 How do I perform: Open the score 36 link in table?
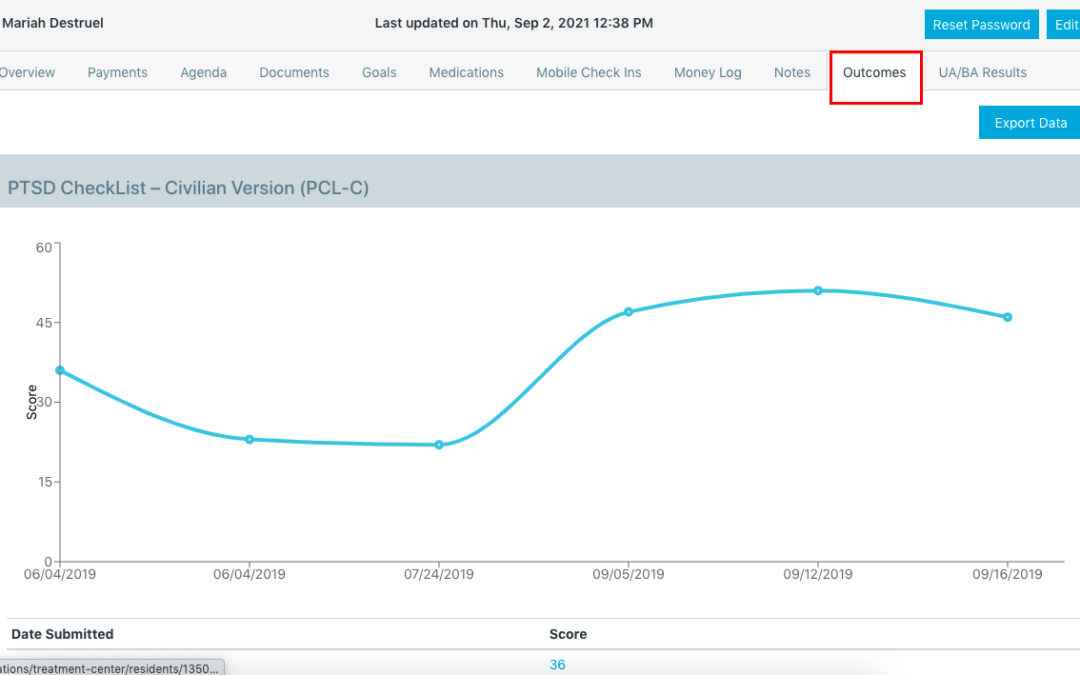(x=557, y=664)
